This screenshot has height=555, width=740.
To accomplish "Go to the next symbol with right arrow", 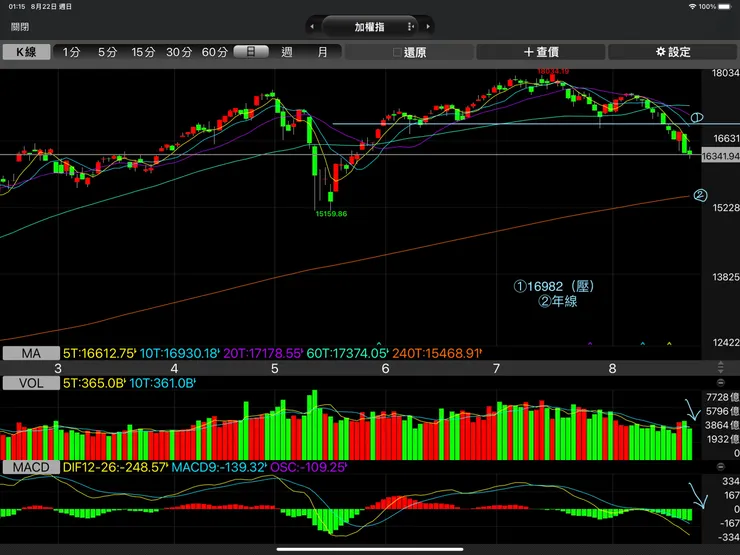I will click(428, 27).
